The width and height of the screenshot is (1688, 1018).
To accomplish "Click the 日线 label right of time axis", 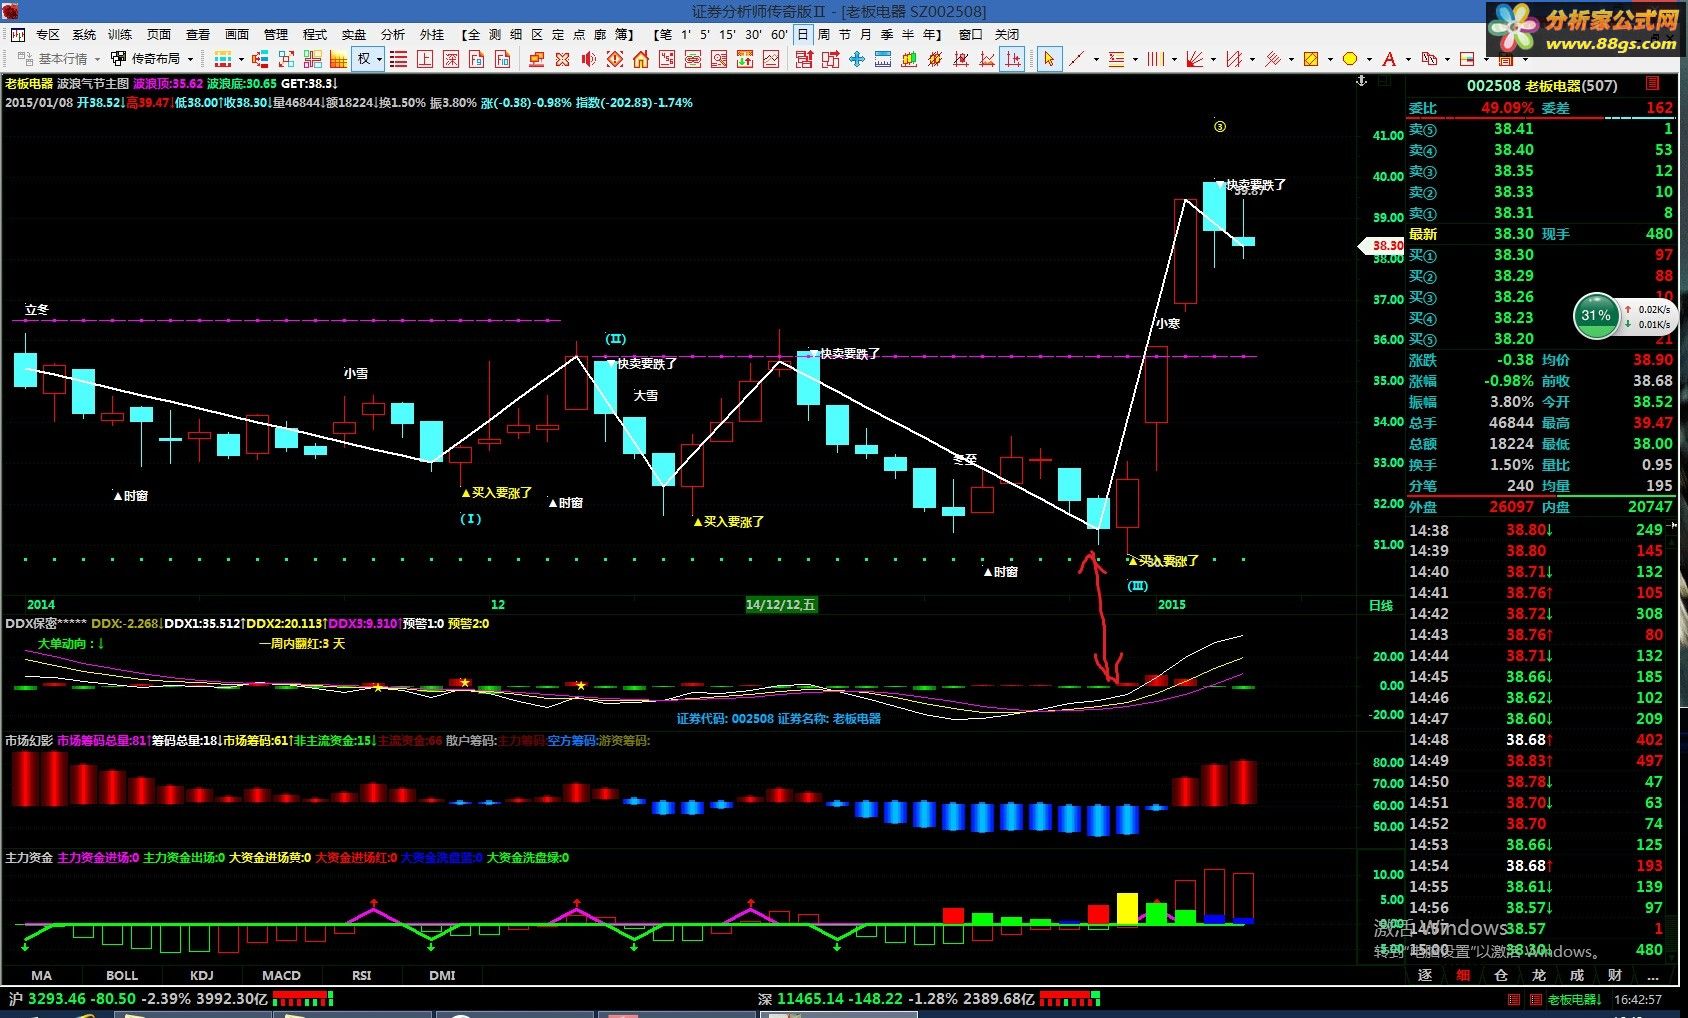I will [1380, 605].
